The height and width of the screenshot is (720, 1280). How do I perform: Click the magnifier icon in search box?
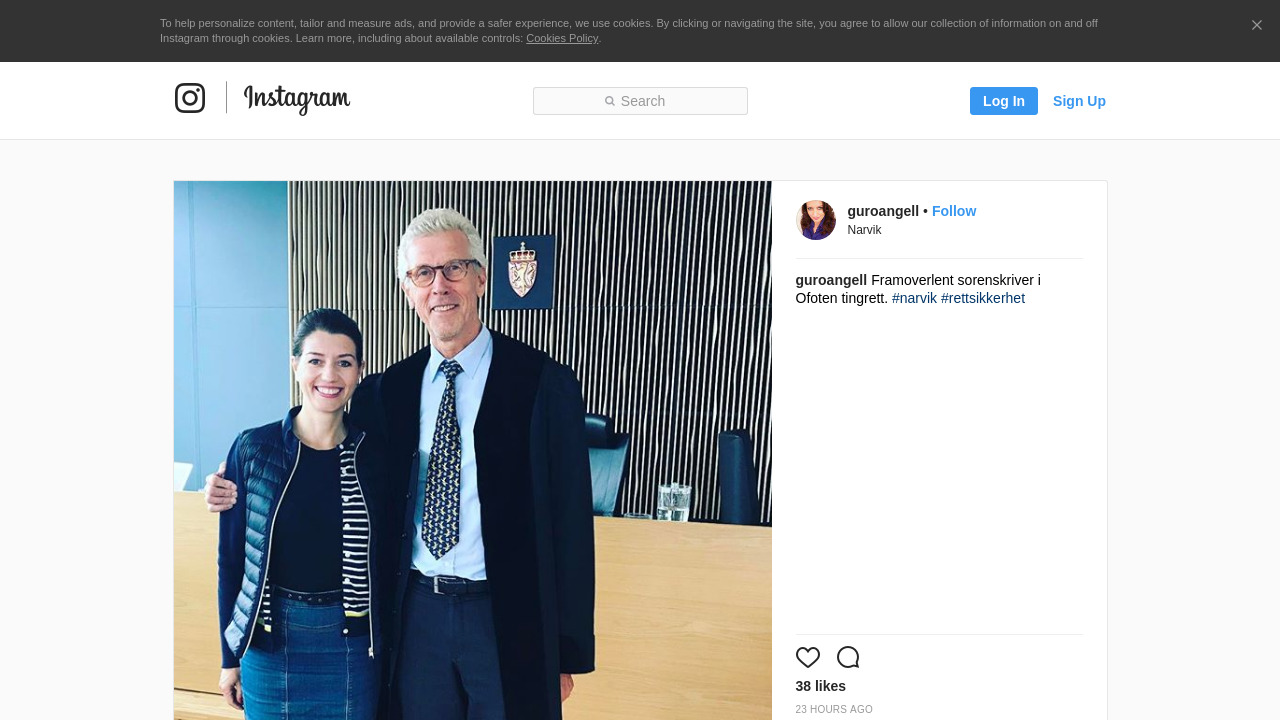[x=609, y=101]
